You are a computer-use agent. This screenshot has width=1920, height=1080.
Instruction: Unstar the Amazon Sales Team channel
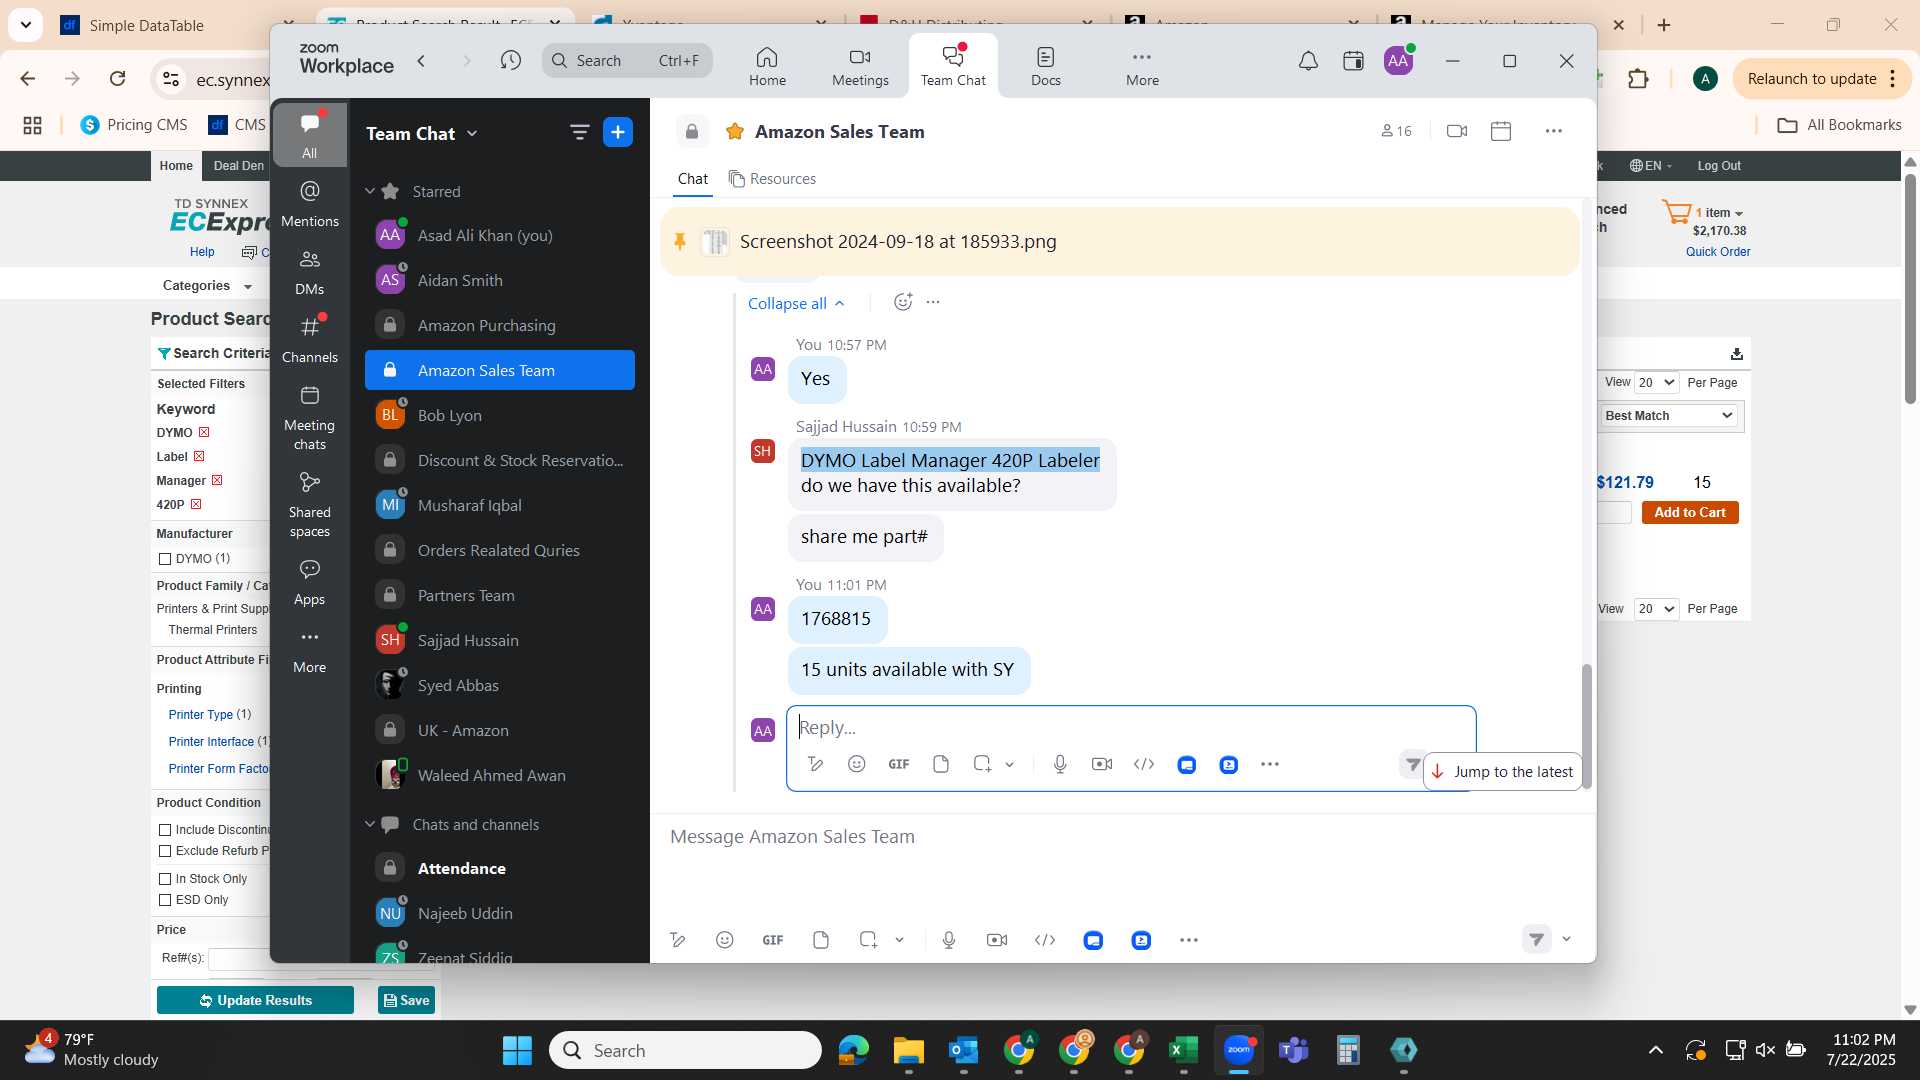[735, 131]
